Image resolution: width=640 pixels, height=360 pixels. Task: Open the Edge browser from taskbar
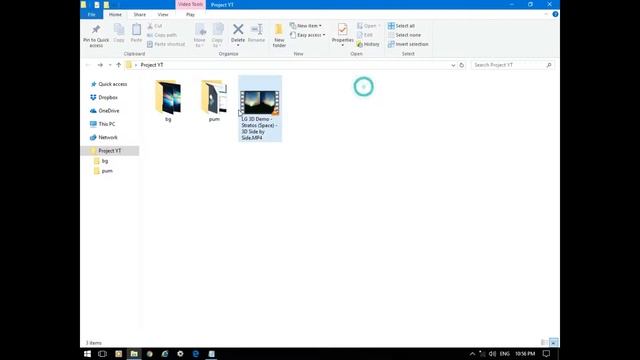[196, 353]
